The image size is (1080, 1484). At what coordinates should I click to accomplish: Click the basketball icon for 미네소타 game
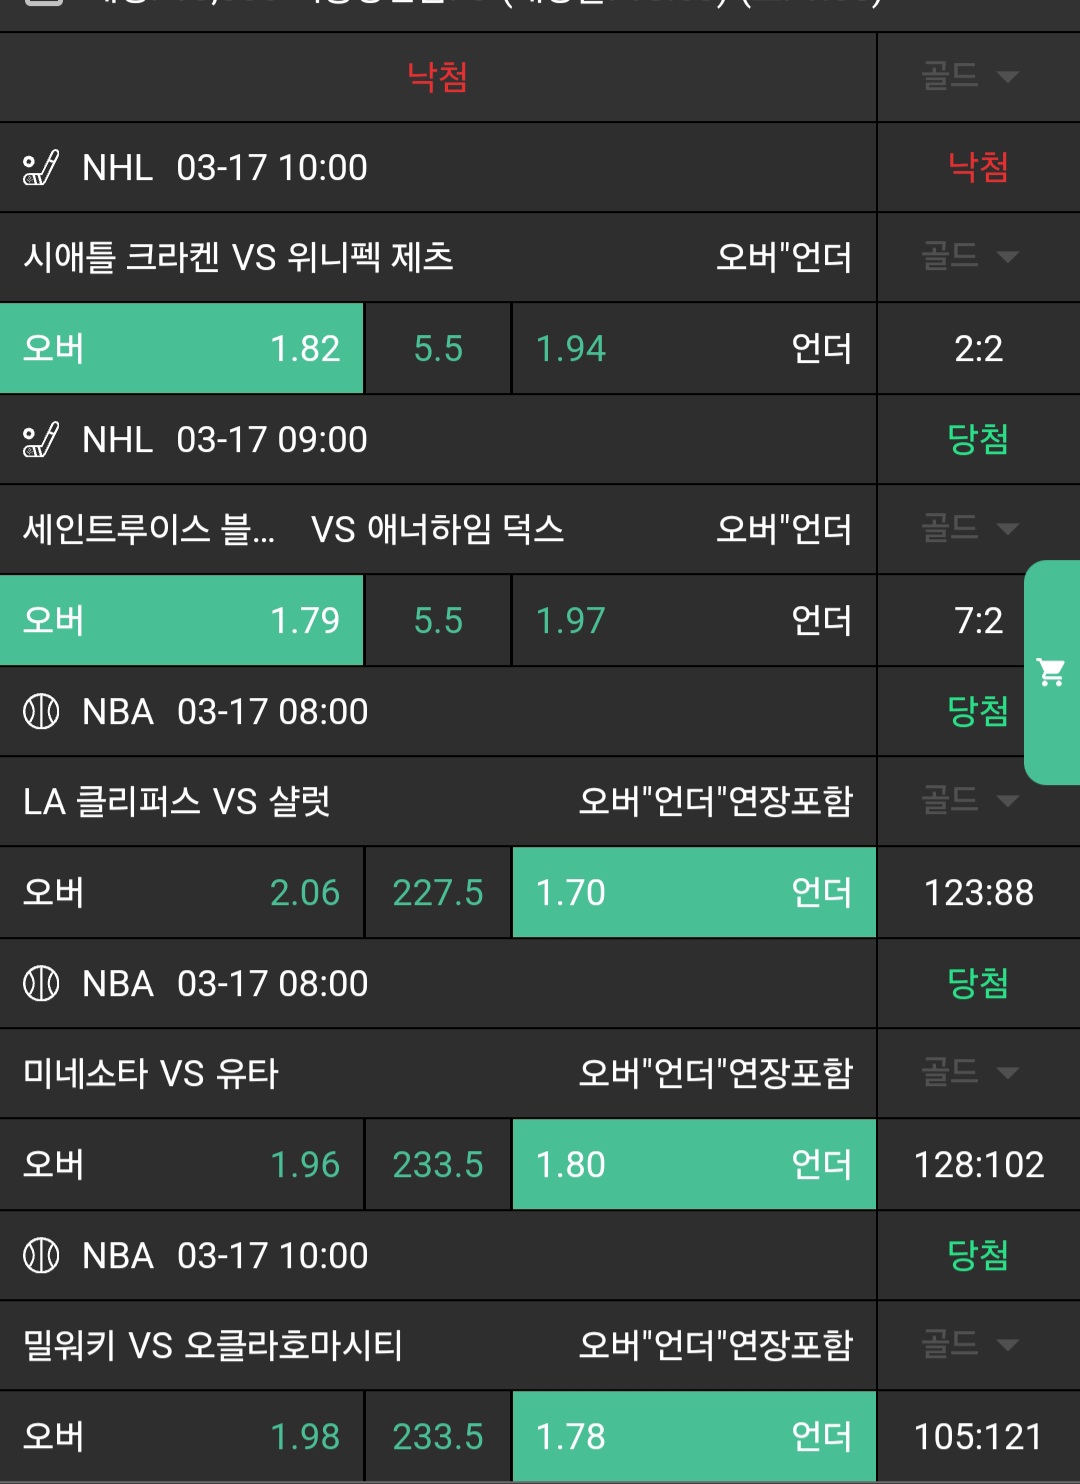click(x=41, y=984)
